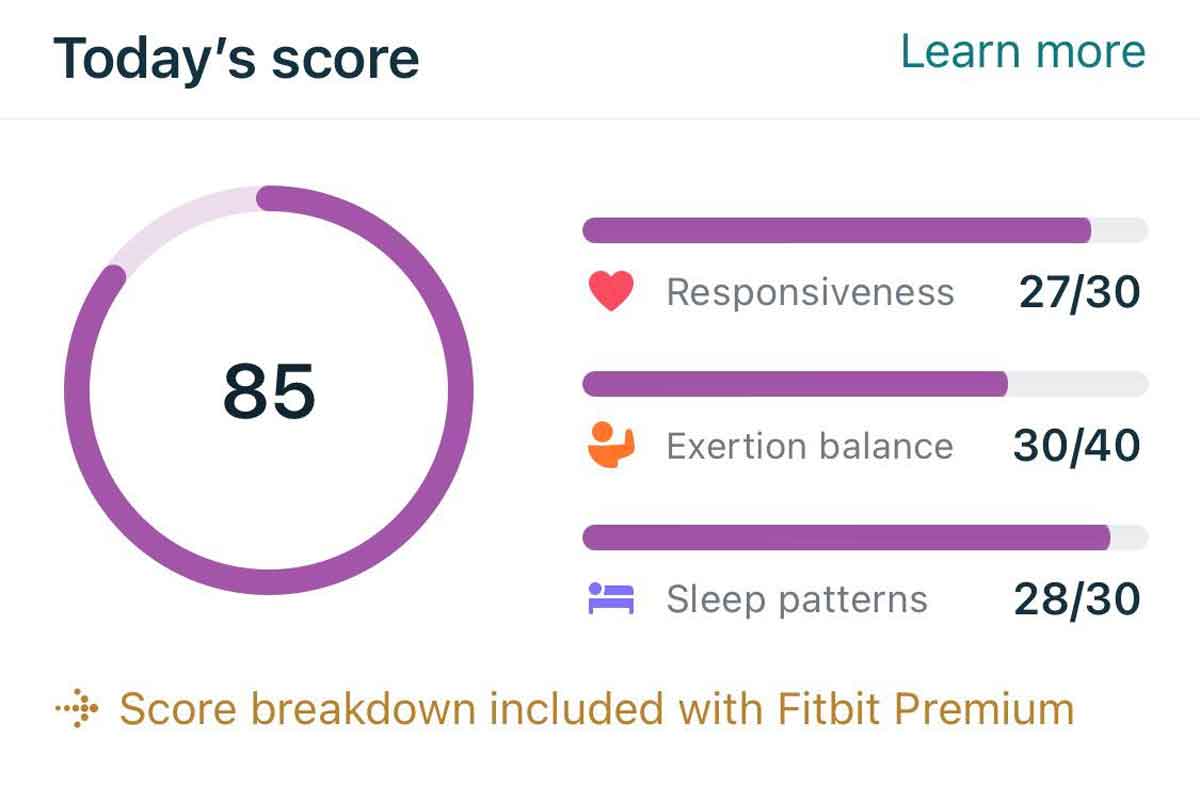Click the red heart Responsiveness icon
The width and height of the screenshot is (1200, 786).
coord(610,292)
